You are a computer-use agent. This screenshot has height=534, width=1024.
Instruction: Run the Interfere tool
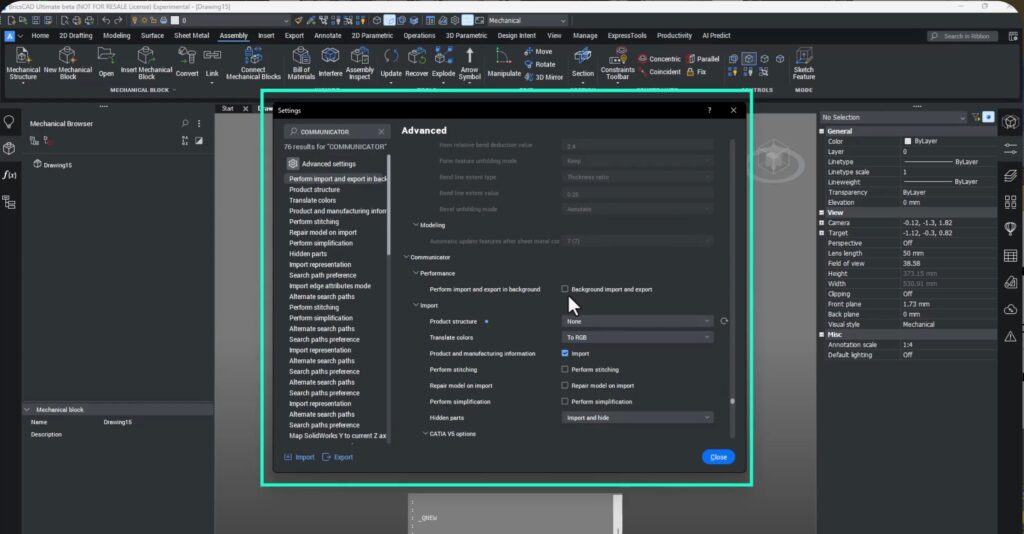pyautogui.click(x=330, y=62)
